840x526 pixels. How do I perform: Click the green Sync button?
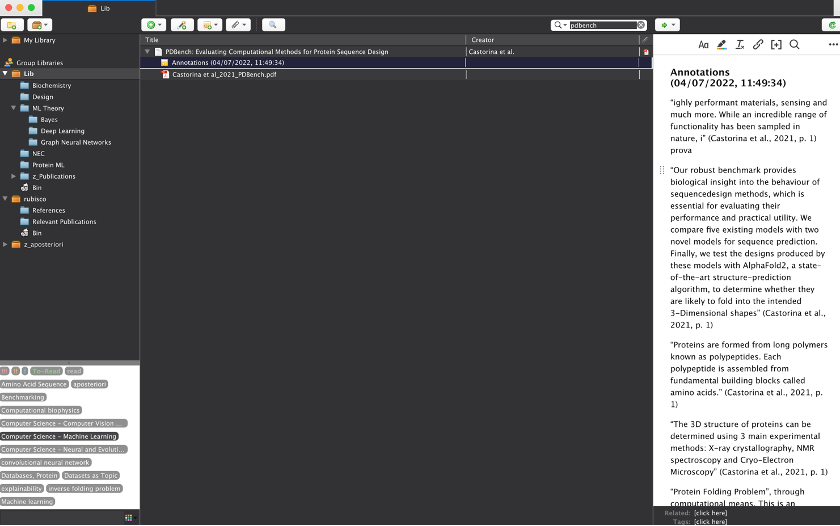pyautogui.click(x=831, y=25)
